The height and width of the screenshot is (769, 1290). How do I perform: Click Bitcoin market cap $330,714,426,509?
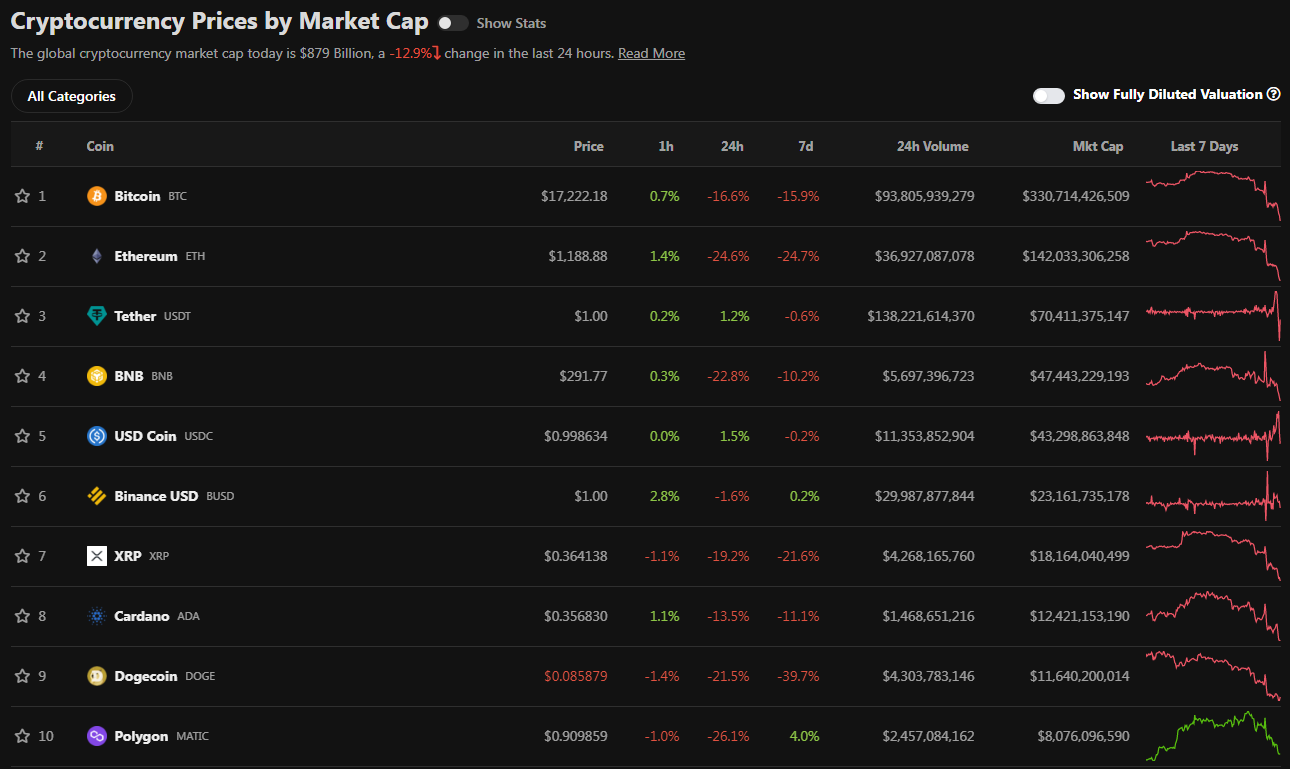click(x=1076, y=196)
